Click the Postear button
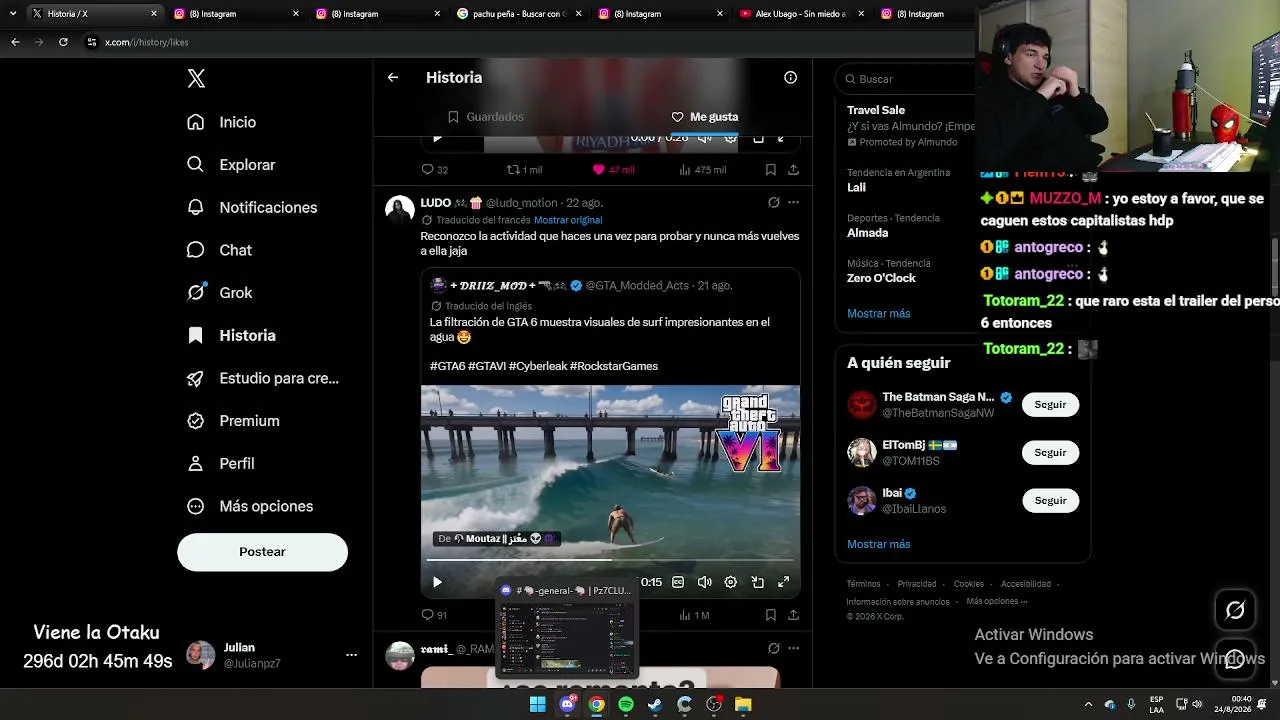The width and height of the screenshot is (1280, 720). click(x=262, y=552)
